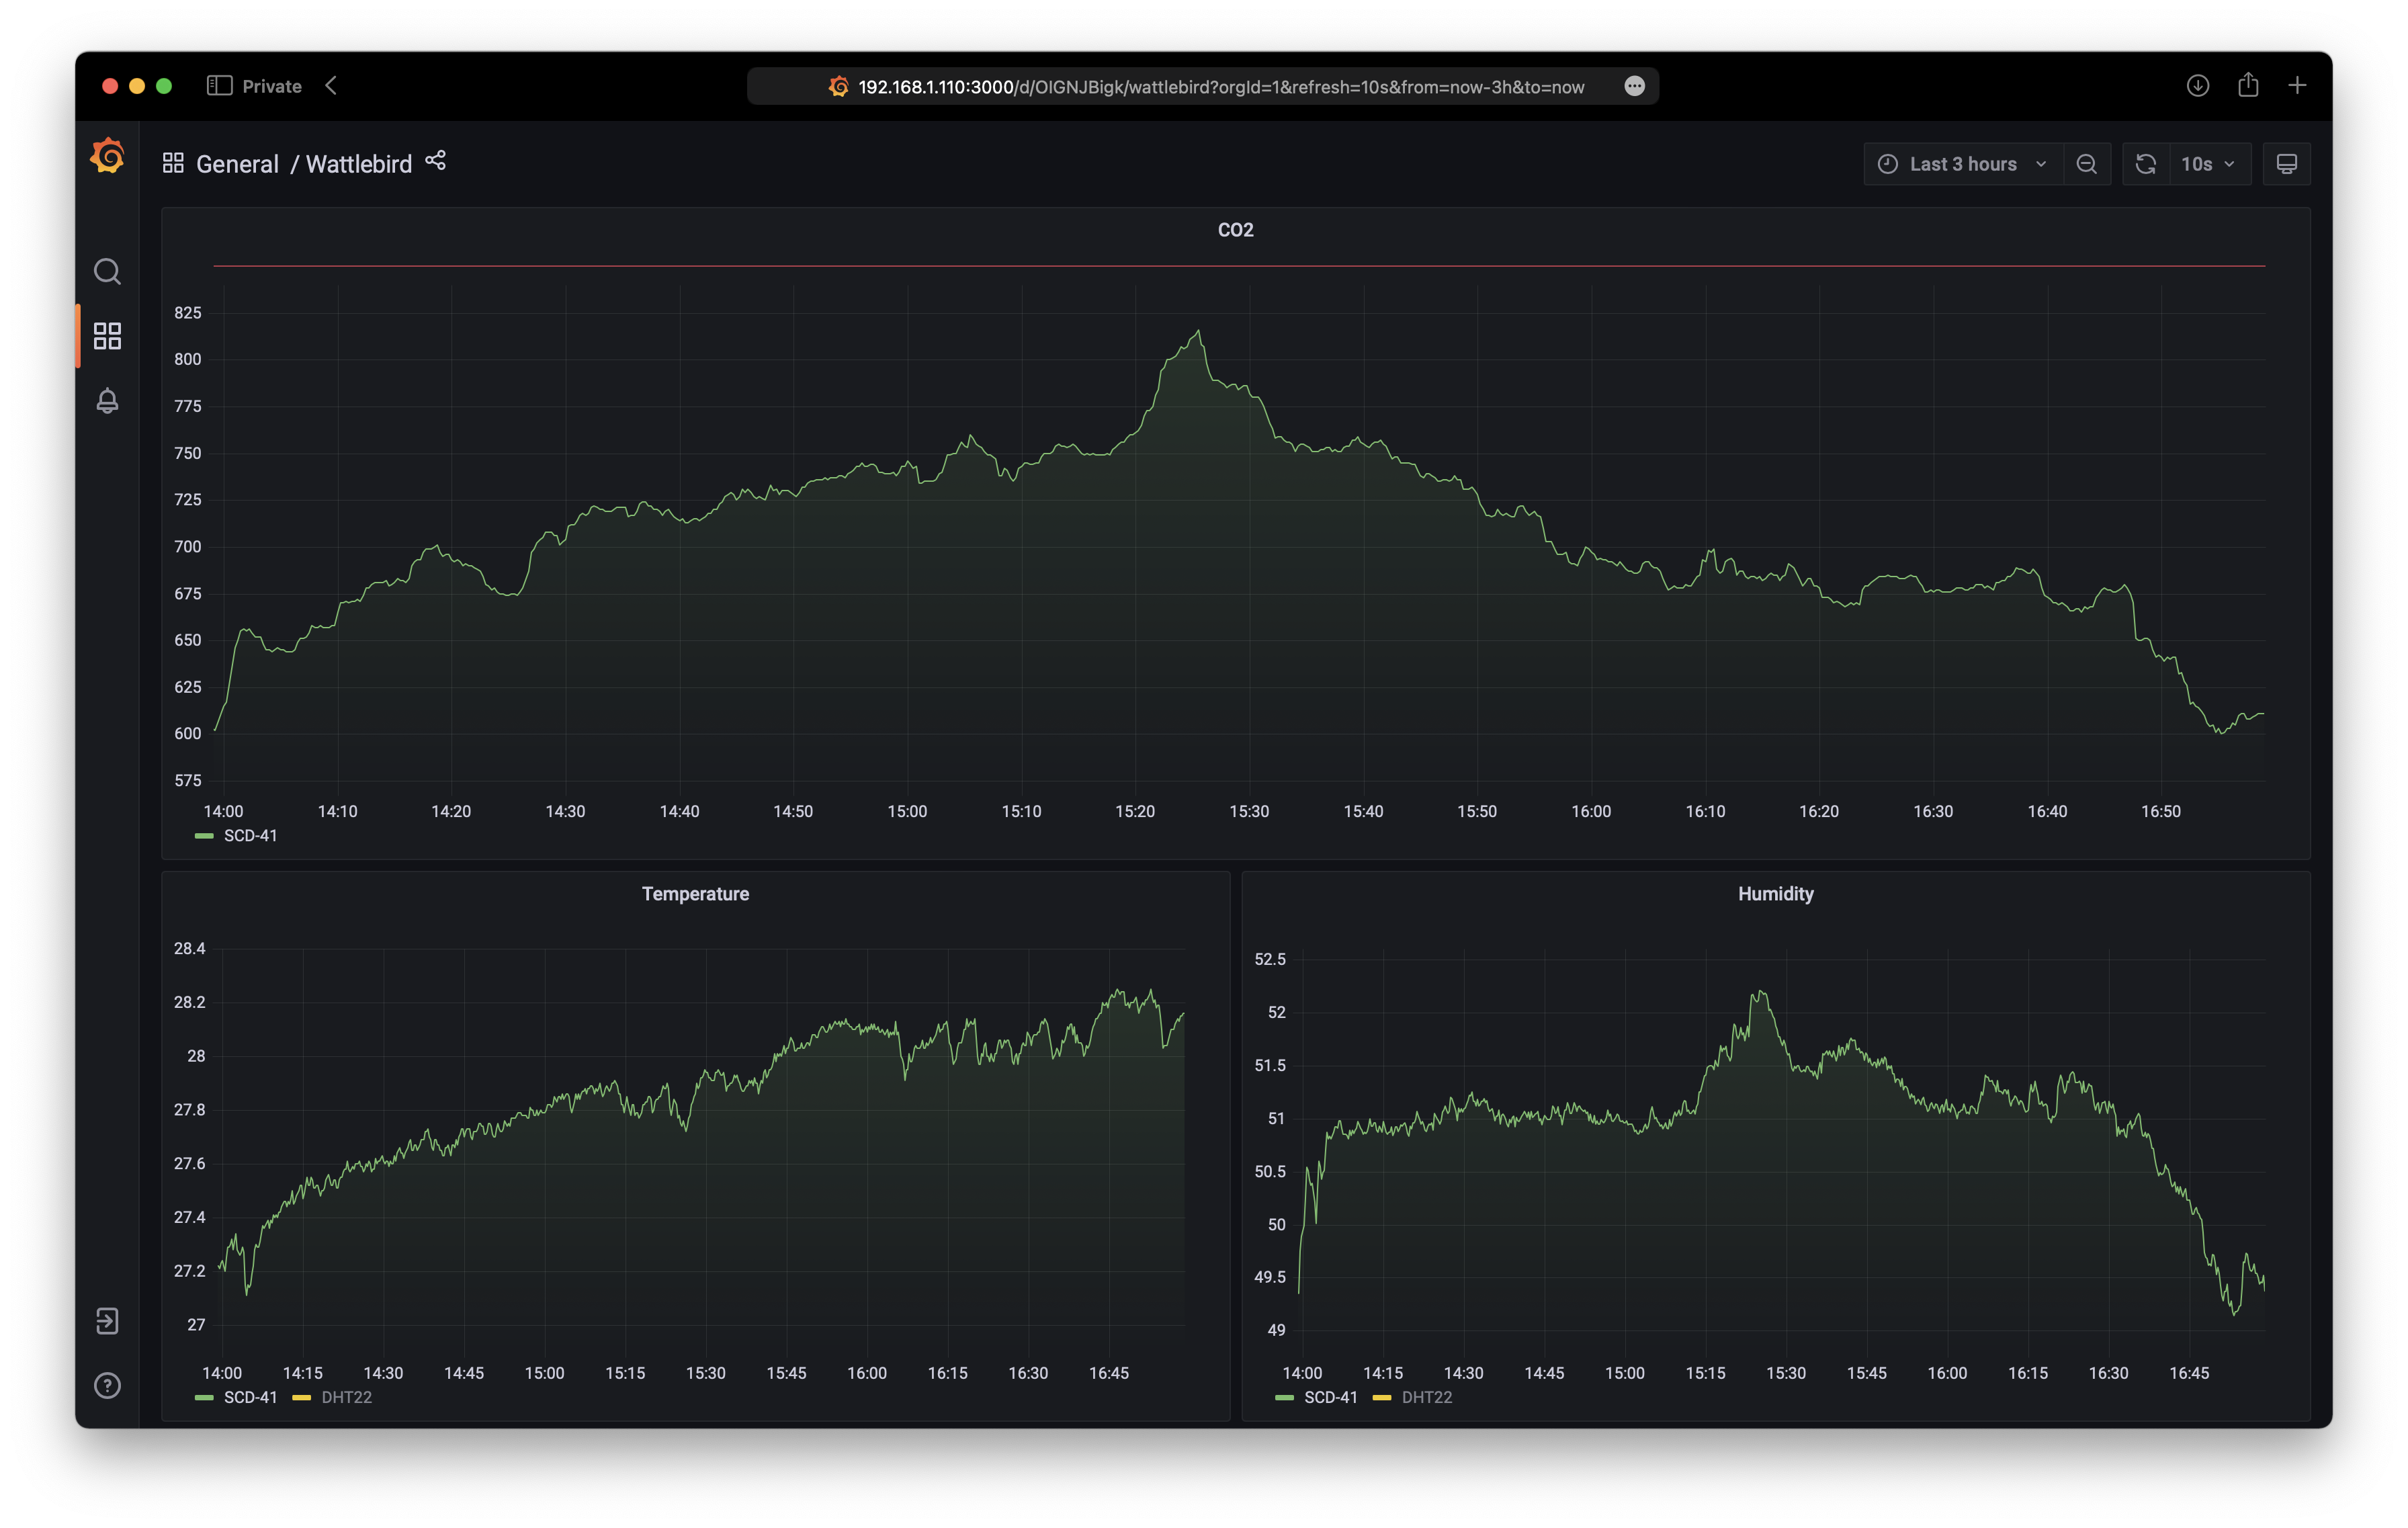The image size is (2408, 1528).
Task: Open the Temperature panel title menu
Action: point(695,894)
